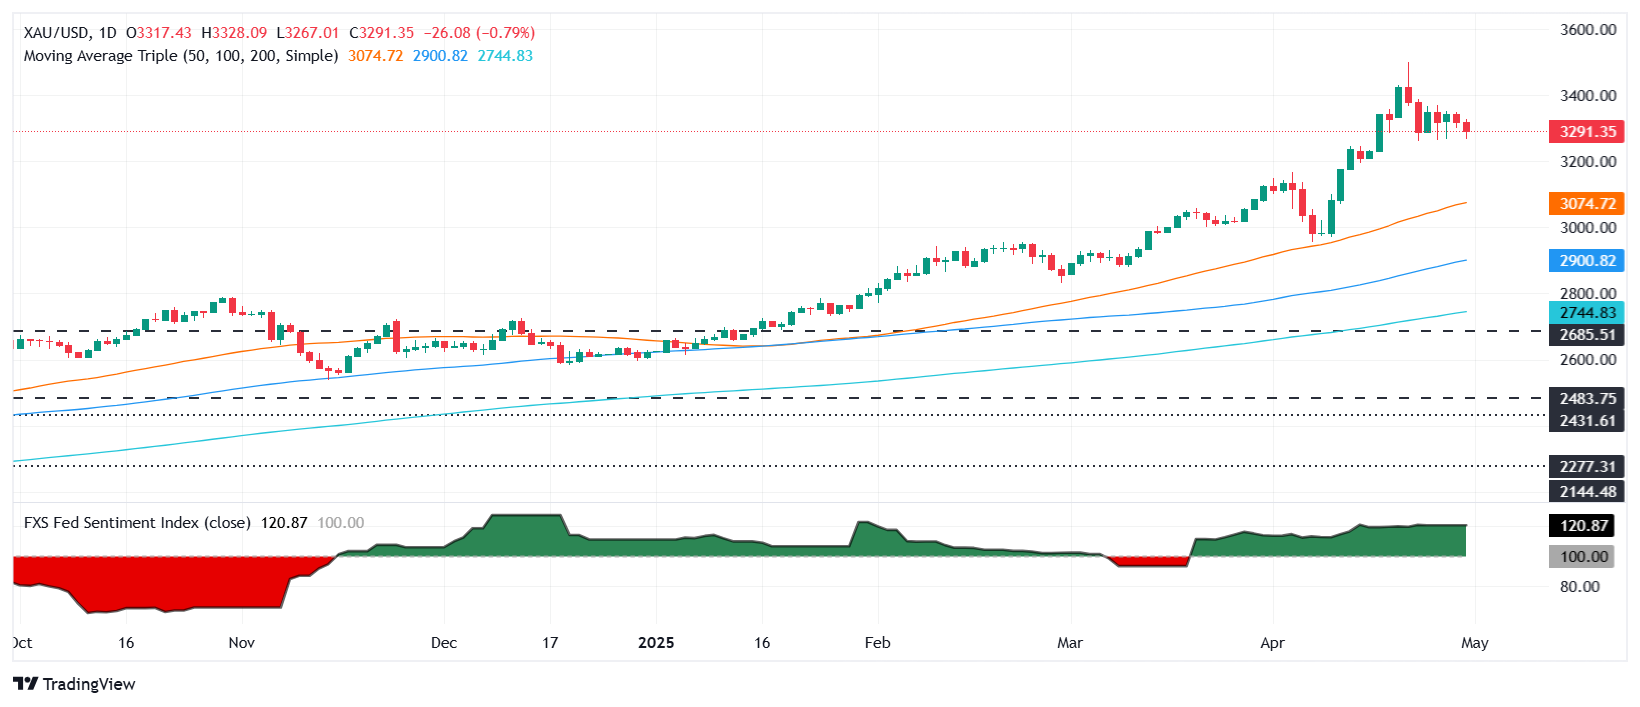
Task: Click the black 120.87 sentiment index tag
Action: [x=1584, y=526]
